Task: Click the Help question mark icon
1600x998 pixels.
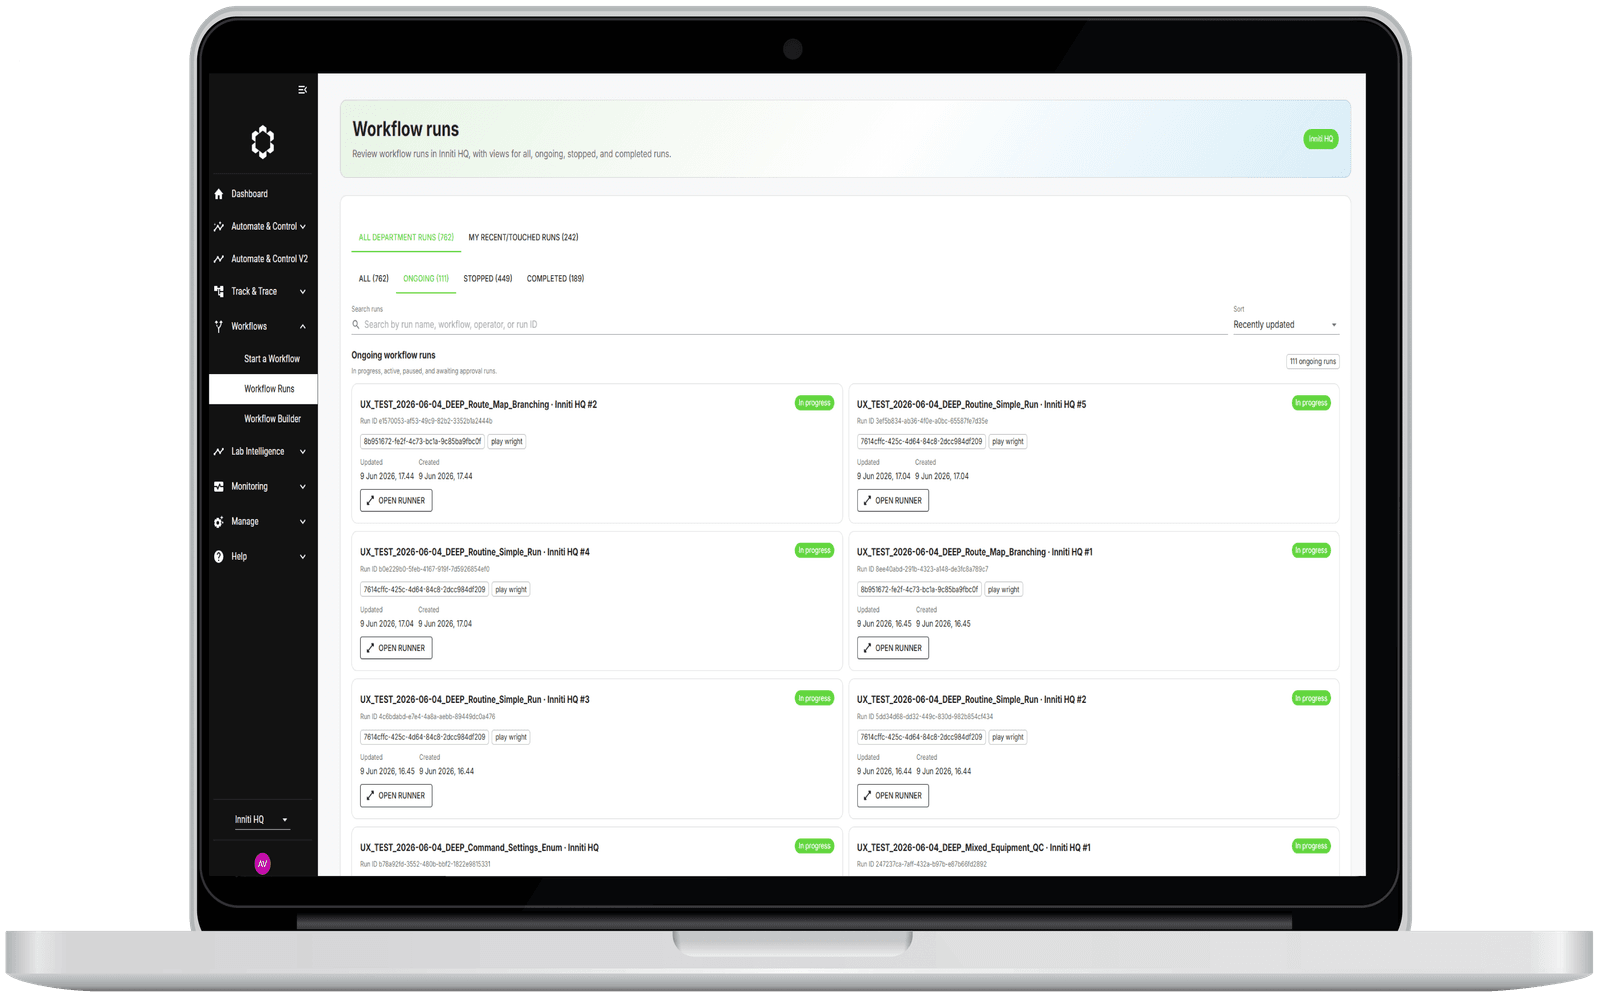Action: pos(219,557)
